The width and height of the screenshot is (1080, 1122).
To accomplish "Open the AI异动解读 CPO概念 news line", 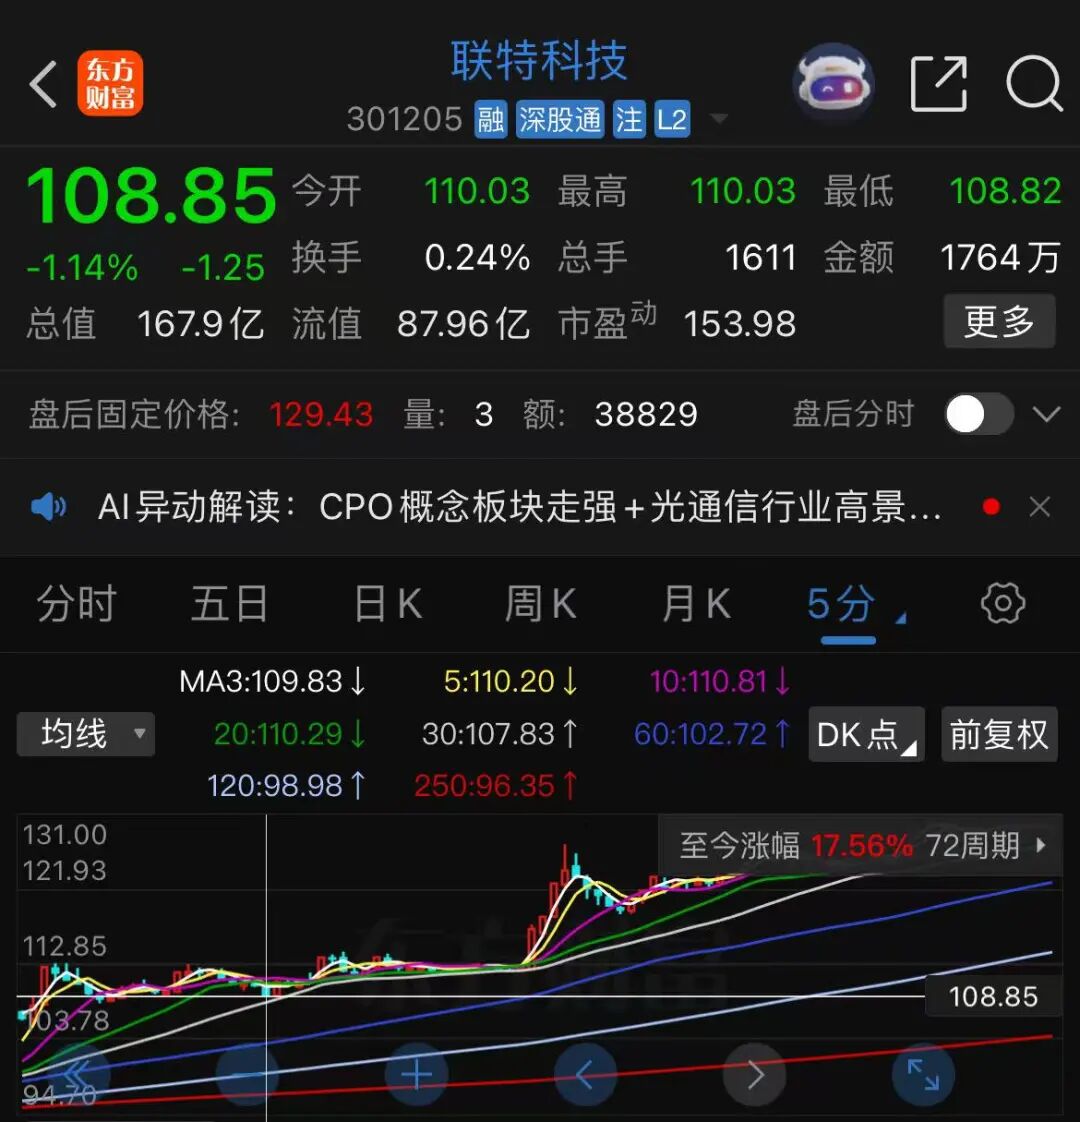I will (x=519, y=507).
